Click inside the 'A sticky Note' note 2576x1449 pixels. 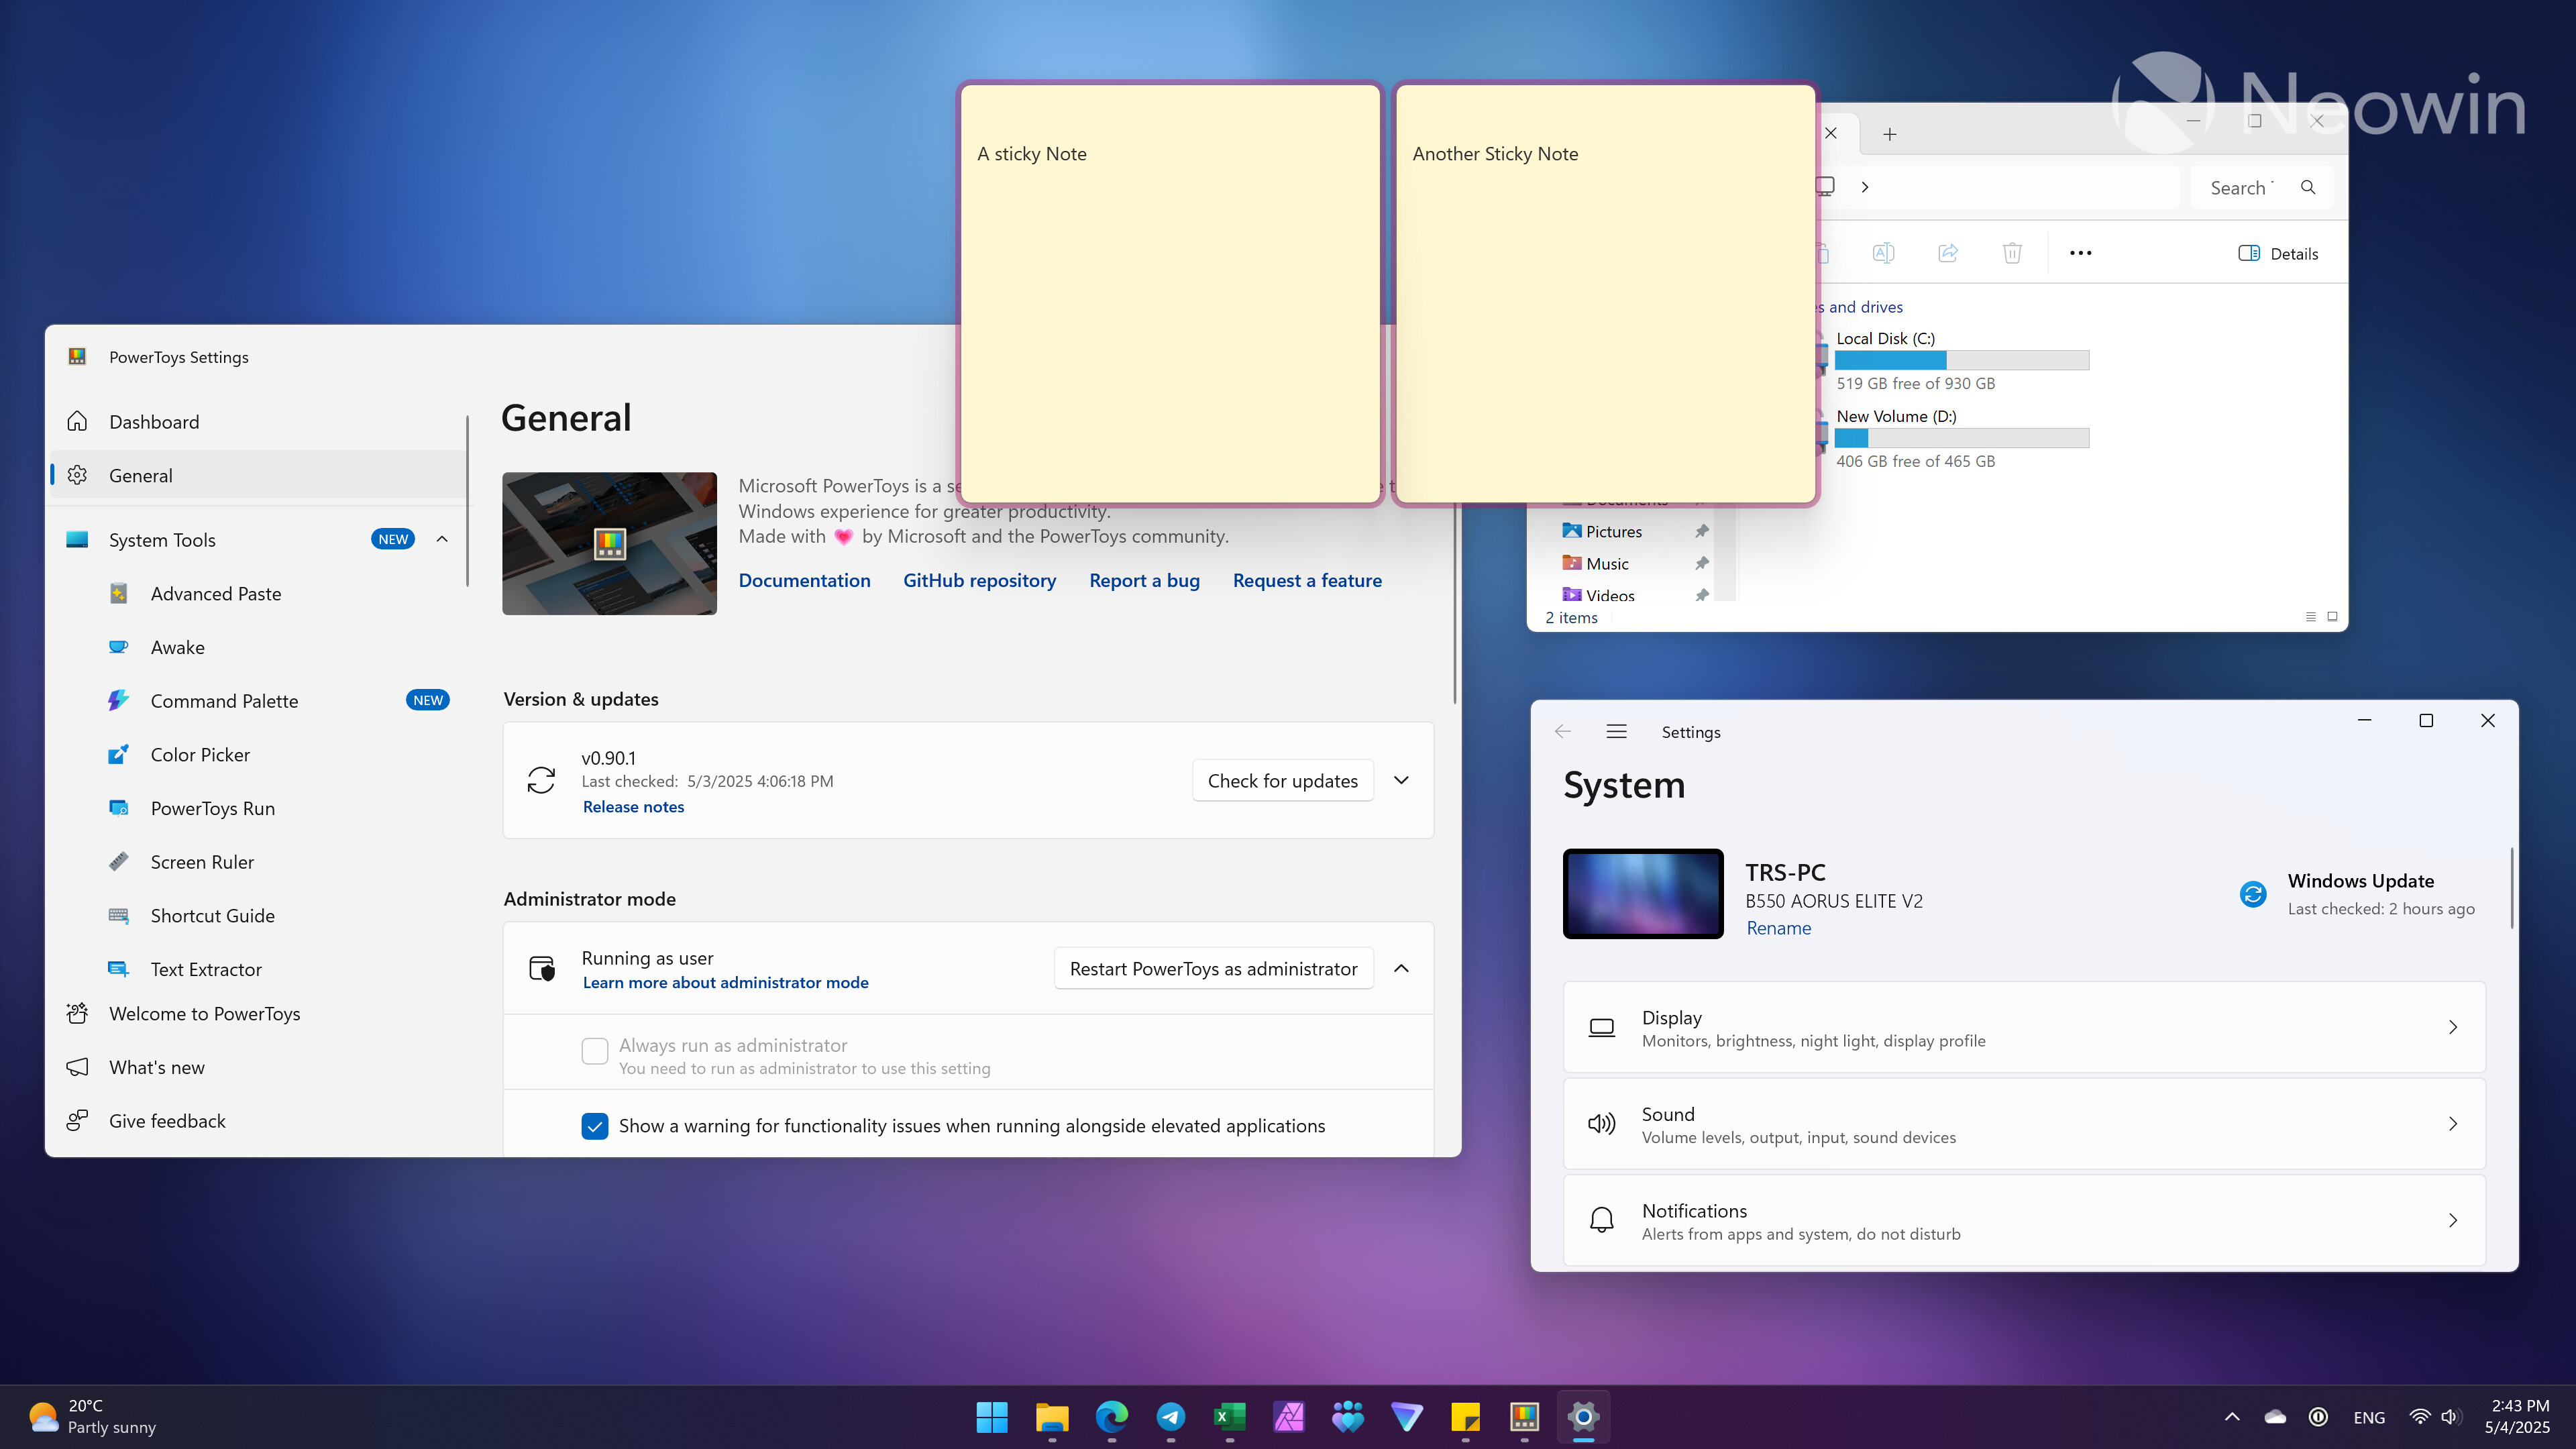click(1169, 294)
